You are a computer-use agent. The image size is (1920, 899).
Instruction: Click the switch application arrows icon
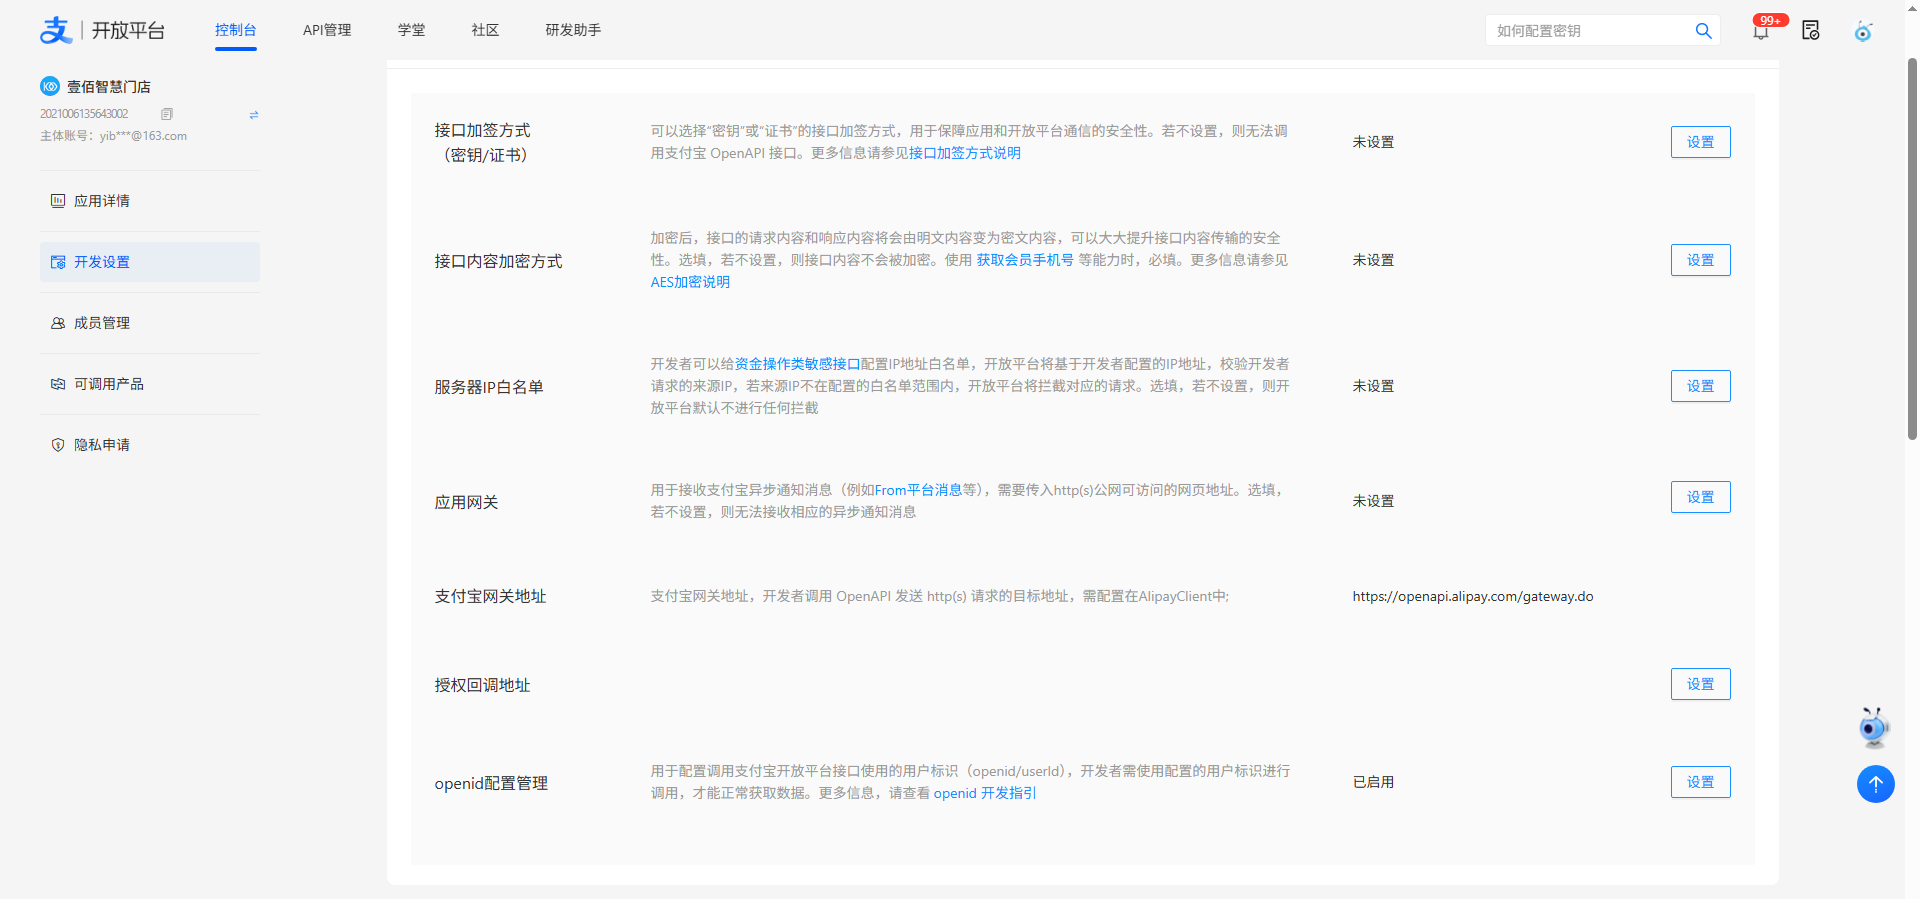point(254,115)
